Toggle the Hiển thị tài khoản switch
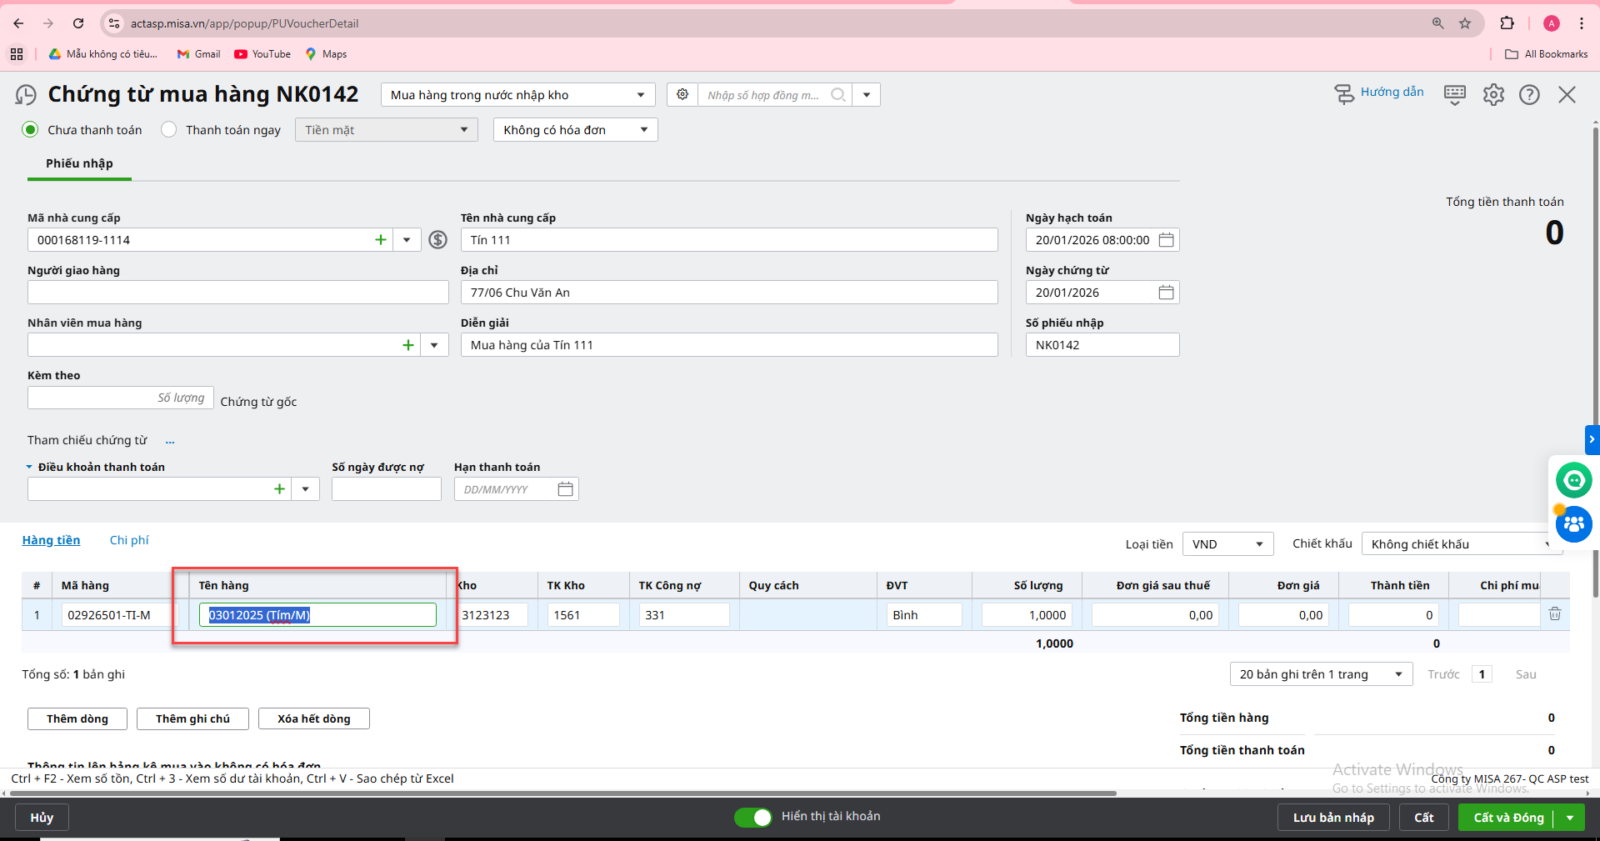1600x841 pixels. (x=753, y=817)
